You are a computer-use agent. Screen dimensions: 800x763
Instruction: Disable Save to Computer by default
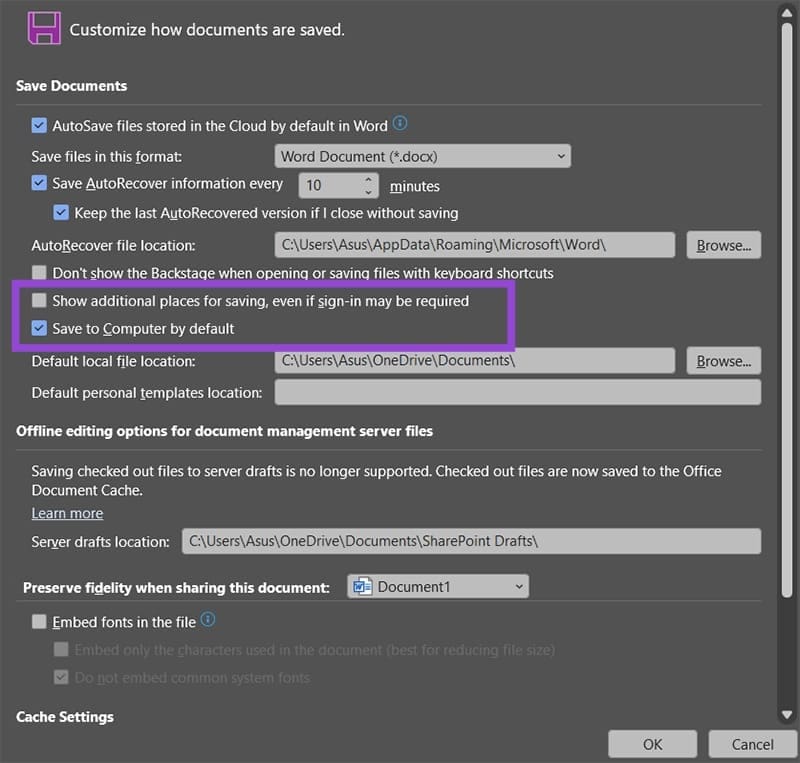[x=38, y=328]
